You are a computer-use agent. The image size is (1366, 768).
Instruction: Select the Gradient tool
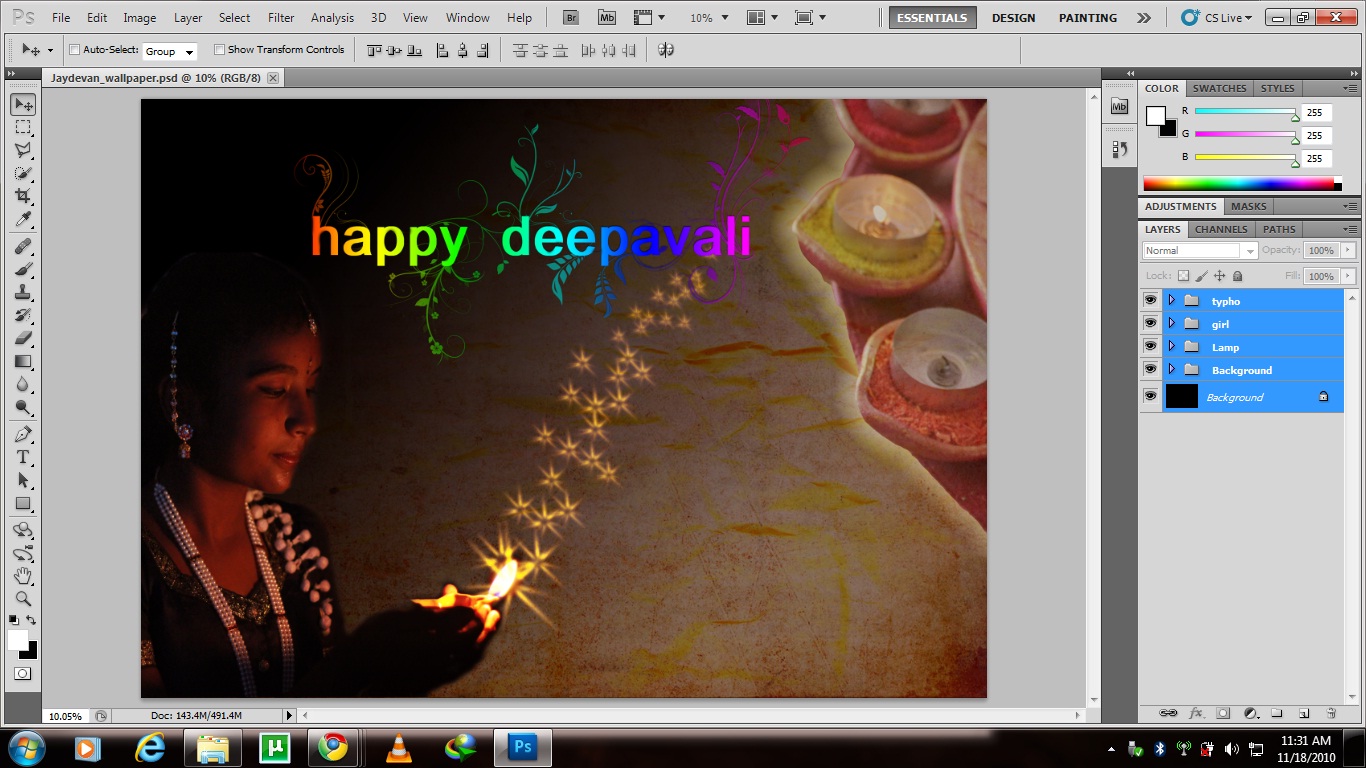[x=23, y=362]
